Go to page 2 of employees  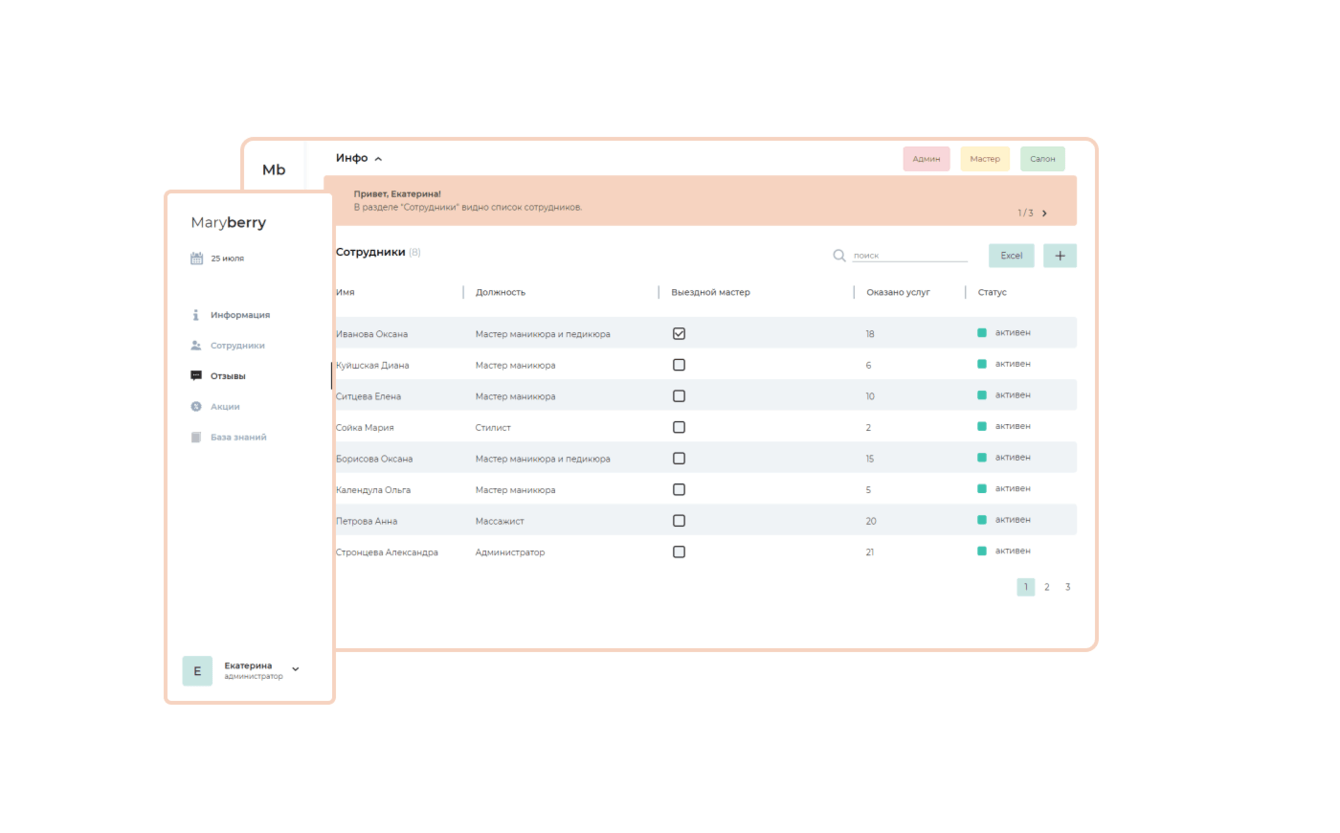(1047, 587)
